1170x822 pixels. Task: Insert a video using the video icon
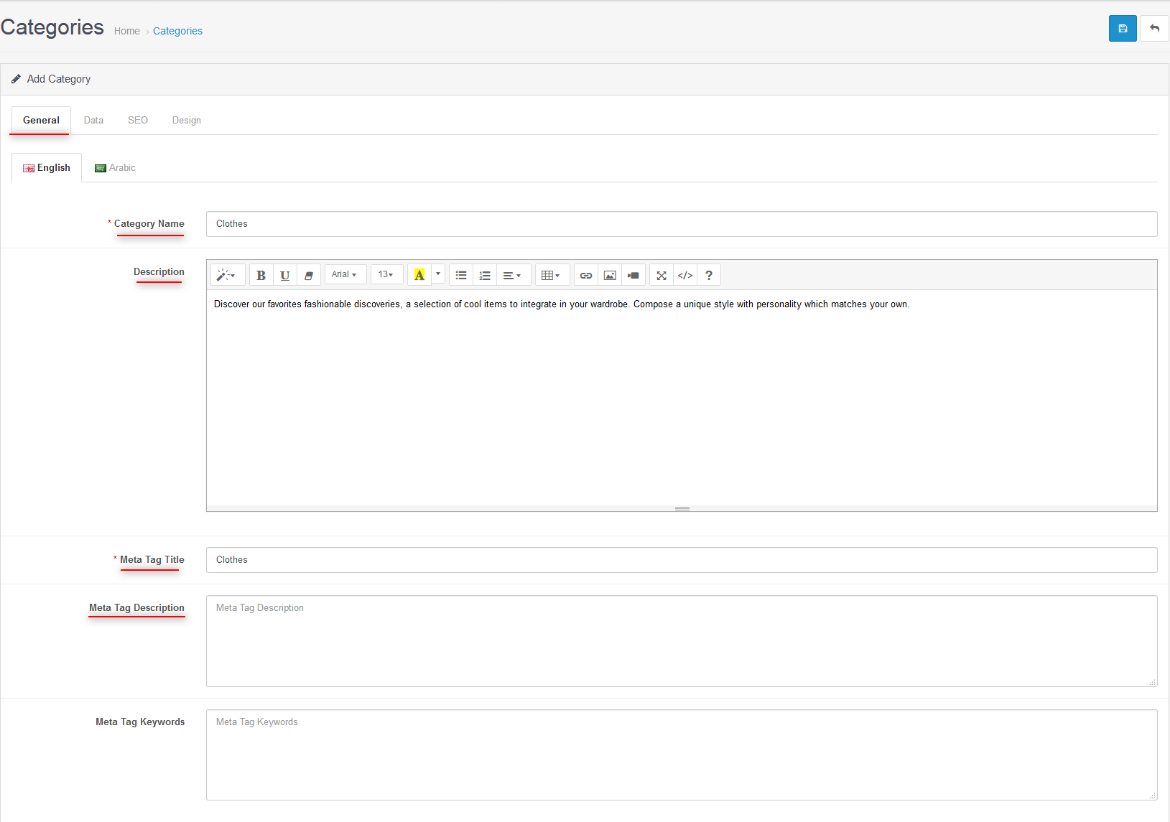pyautogui.click(x=633, y=275)
